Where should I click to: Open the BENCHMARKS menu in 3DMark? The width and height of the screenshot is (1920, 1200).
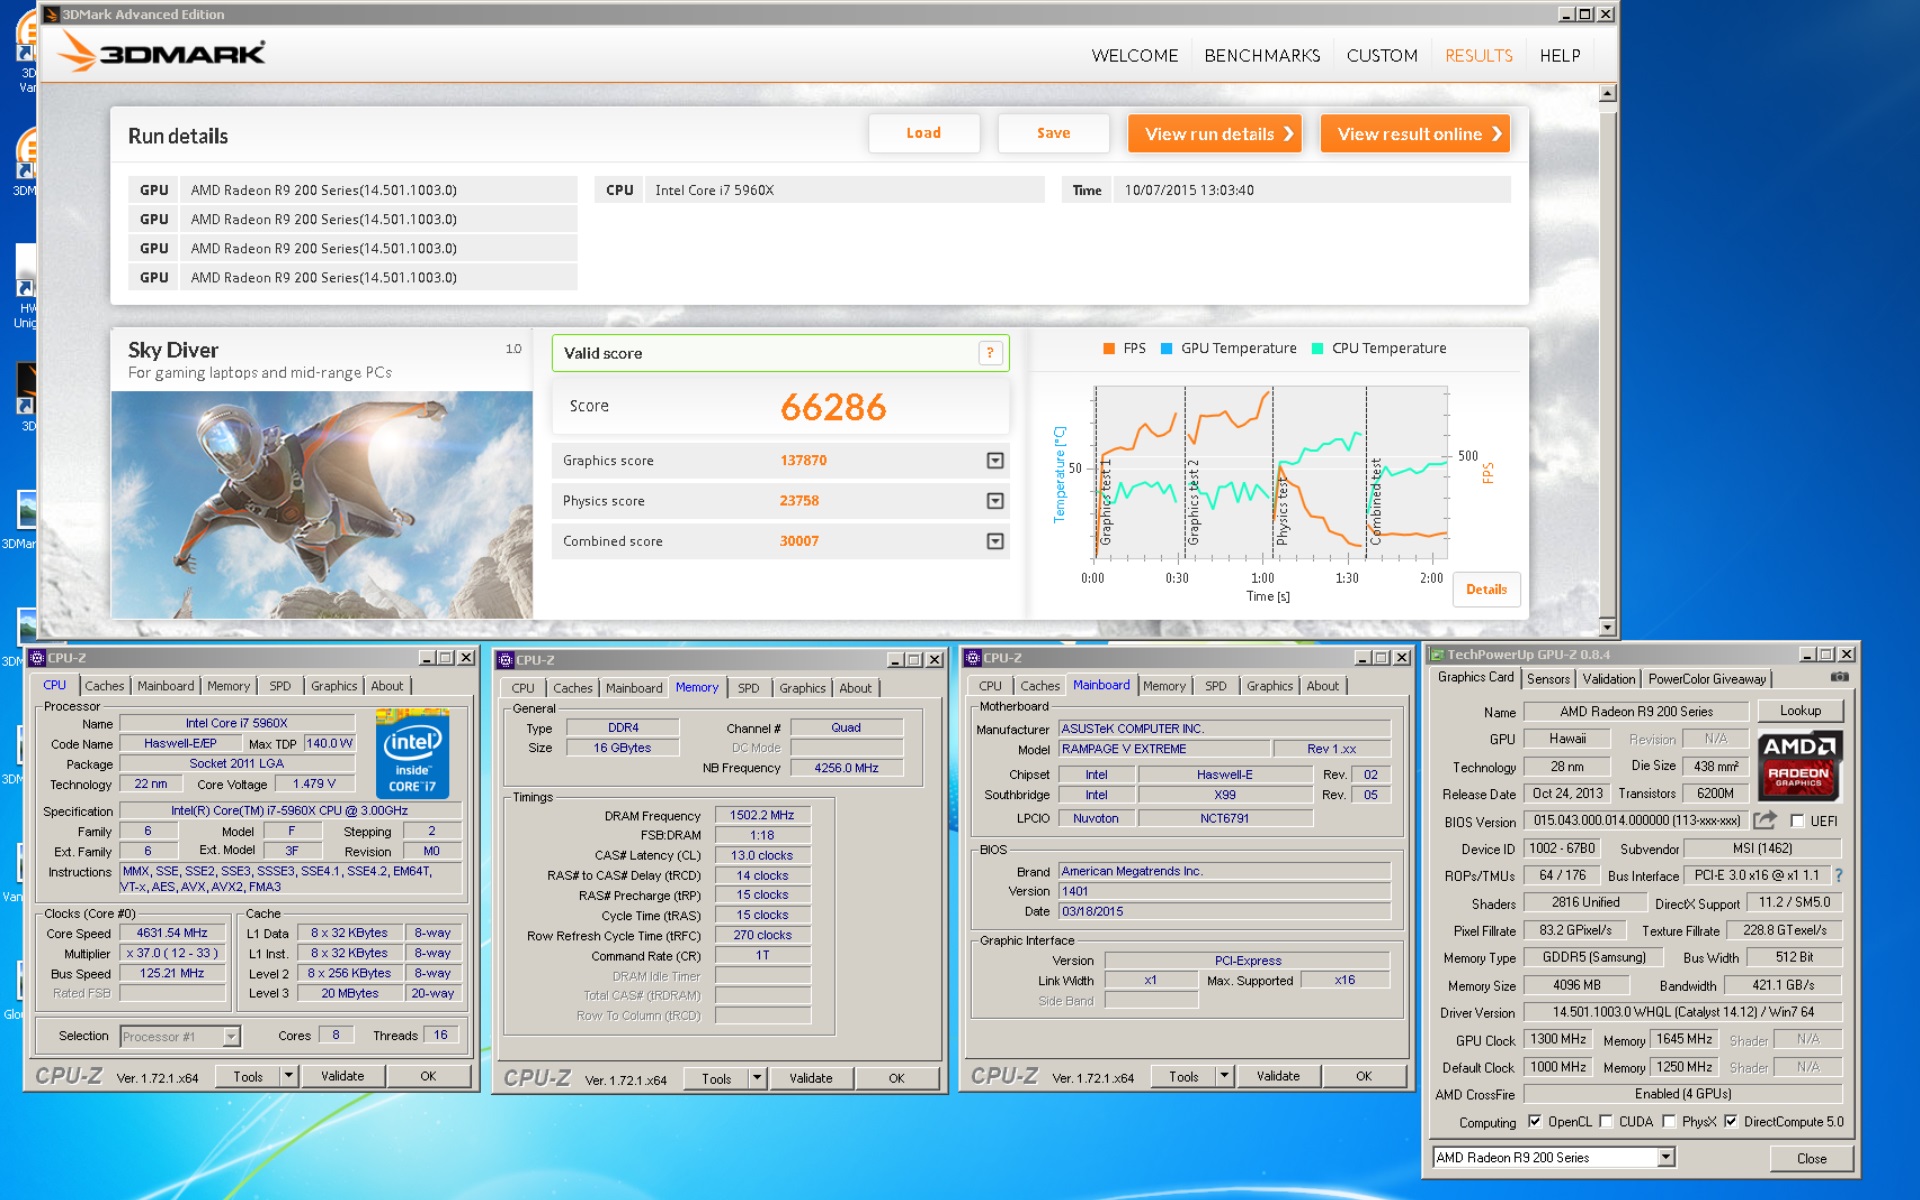(1262, 56)
